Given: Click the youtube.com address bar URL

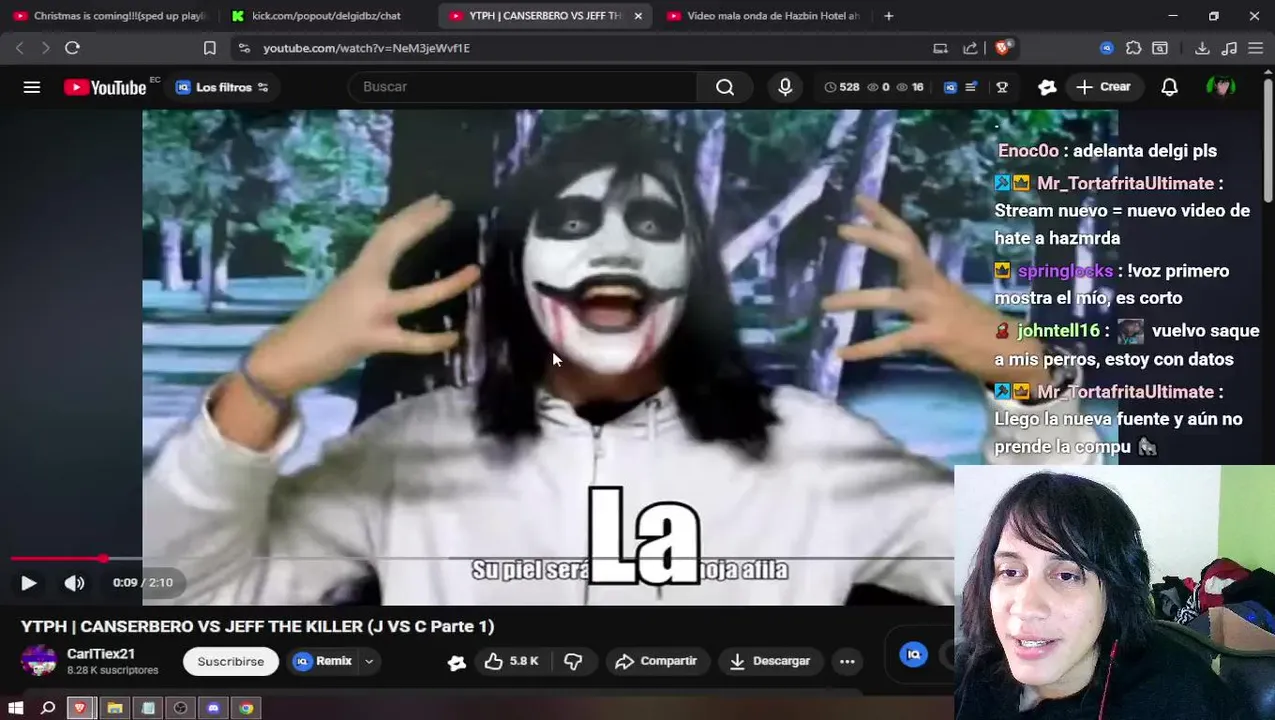Looking at the screenshot, I should (x=366, y=48).
